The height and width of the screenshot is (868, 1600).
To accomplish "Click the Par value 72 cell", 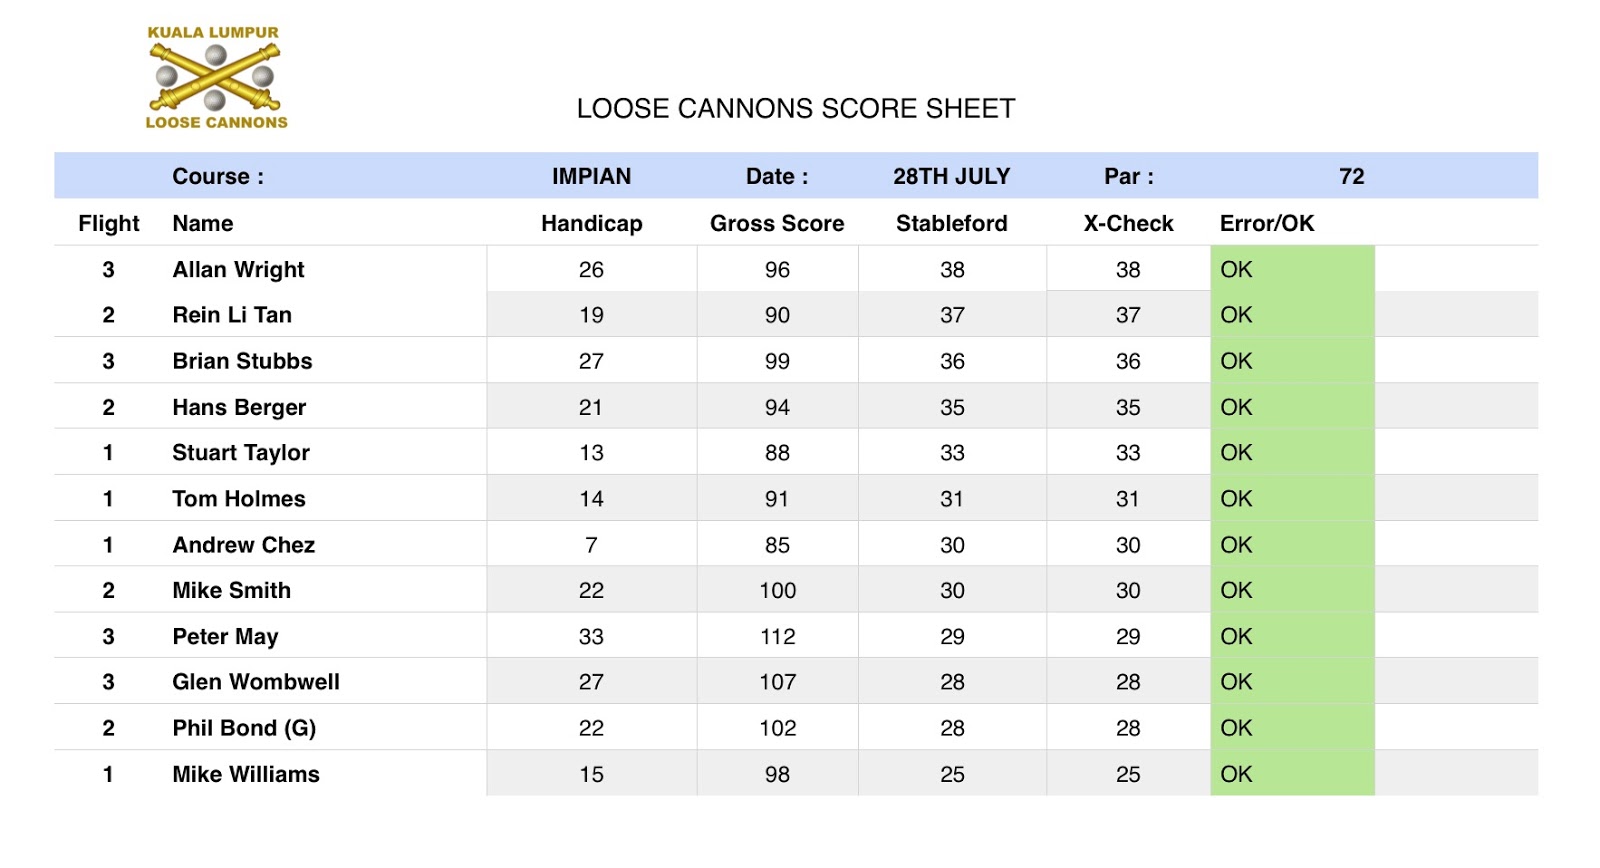I will click(x=1351, y=177).
